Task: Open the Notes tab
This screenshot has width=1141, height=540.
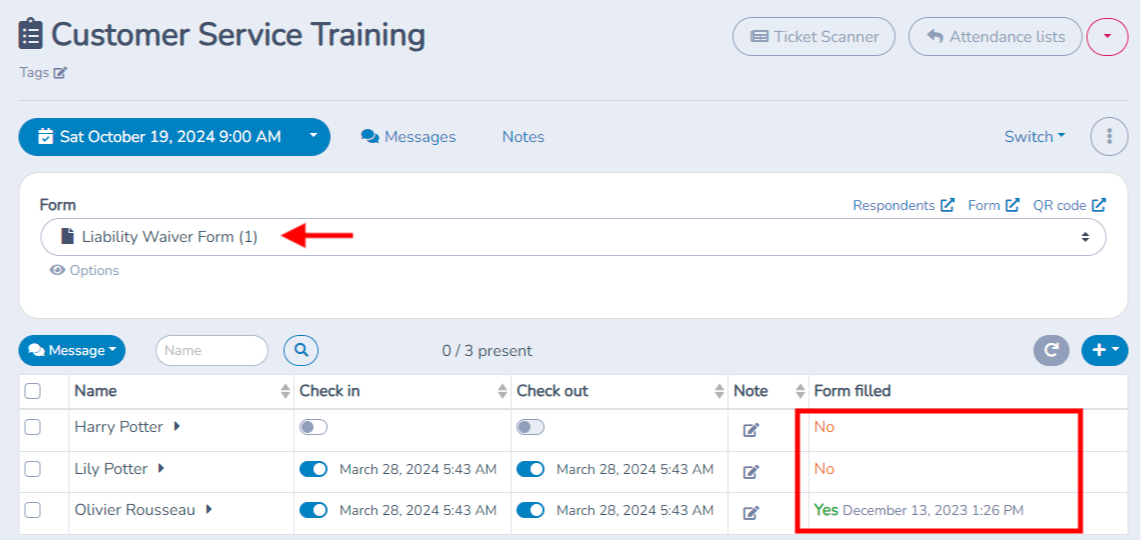Action: pyautogui.click(x=523, y=137)
